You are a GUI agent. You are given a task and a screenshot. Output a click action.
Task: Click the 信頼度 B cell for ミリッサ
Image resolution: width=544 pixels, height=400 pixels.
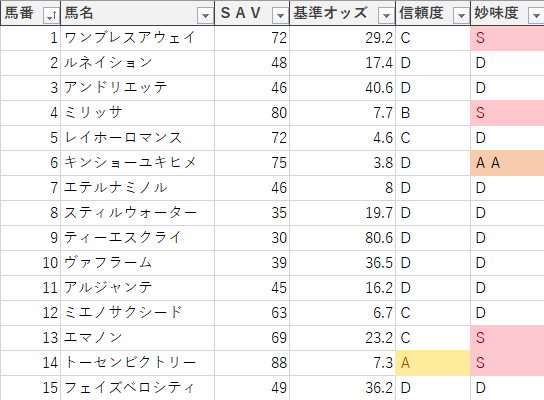coord(433,113)
